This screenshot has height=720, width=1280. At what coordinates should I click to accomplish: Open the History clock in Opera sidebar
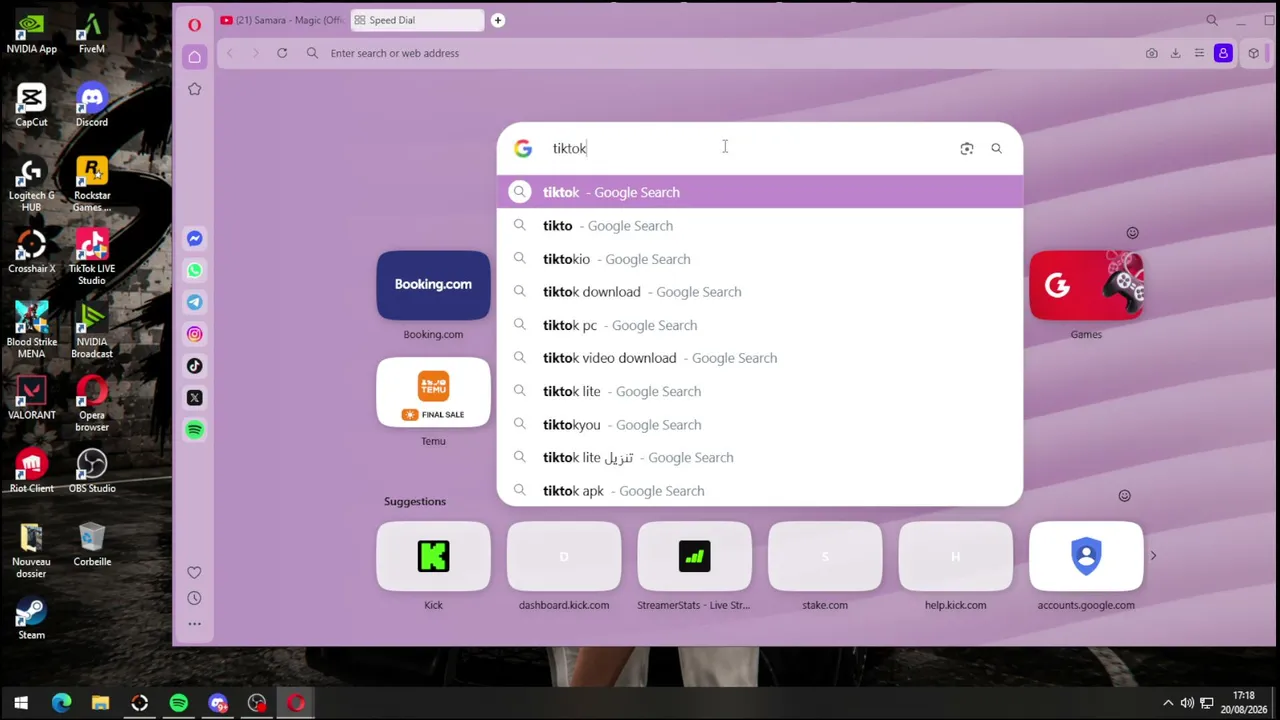[194, 598]
